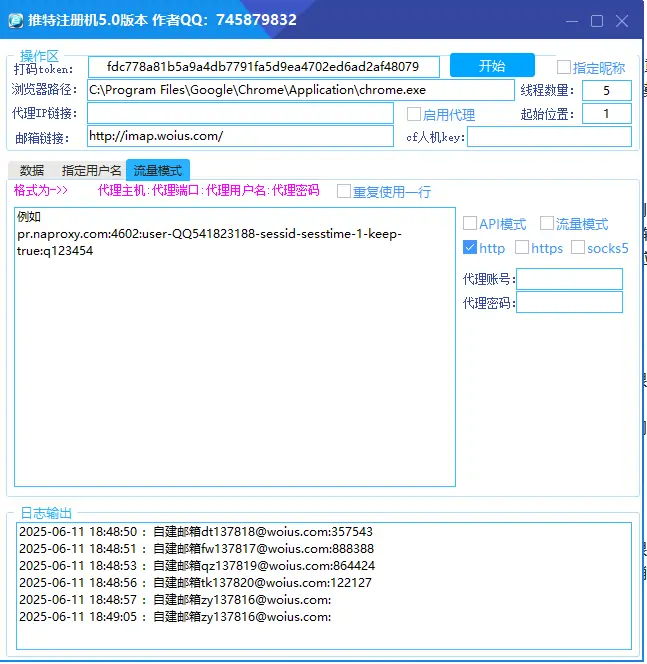
Task: Focus the 打码token input field
Action: pyautogui.click(x=263, y=67)
